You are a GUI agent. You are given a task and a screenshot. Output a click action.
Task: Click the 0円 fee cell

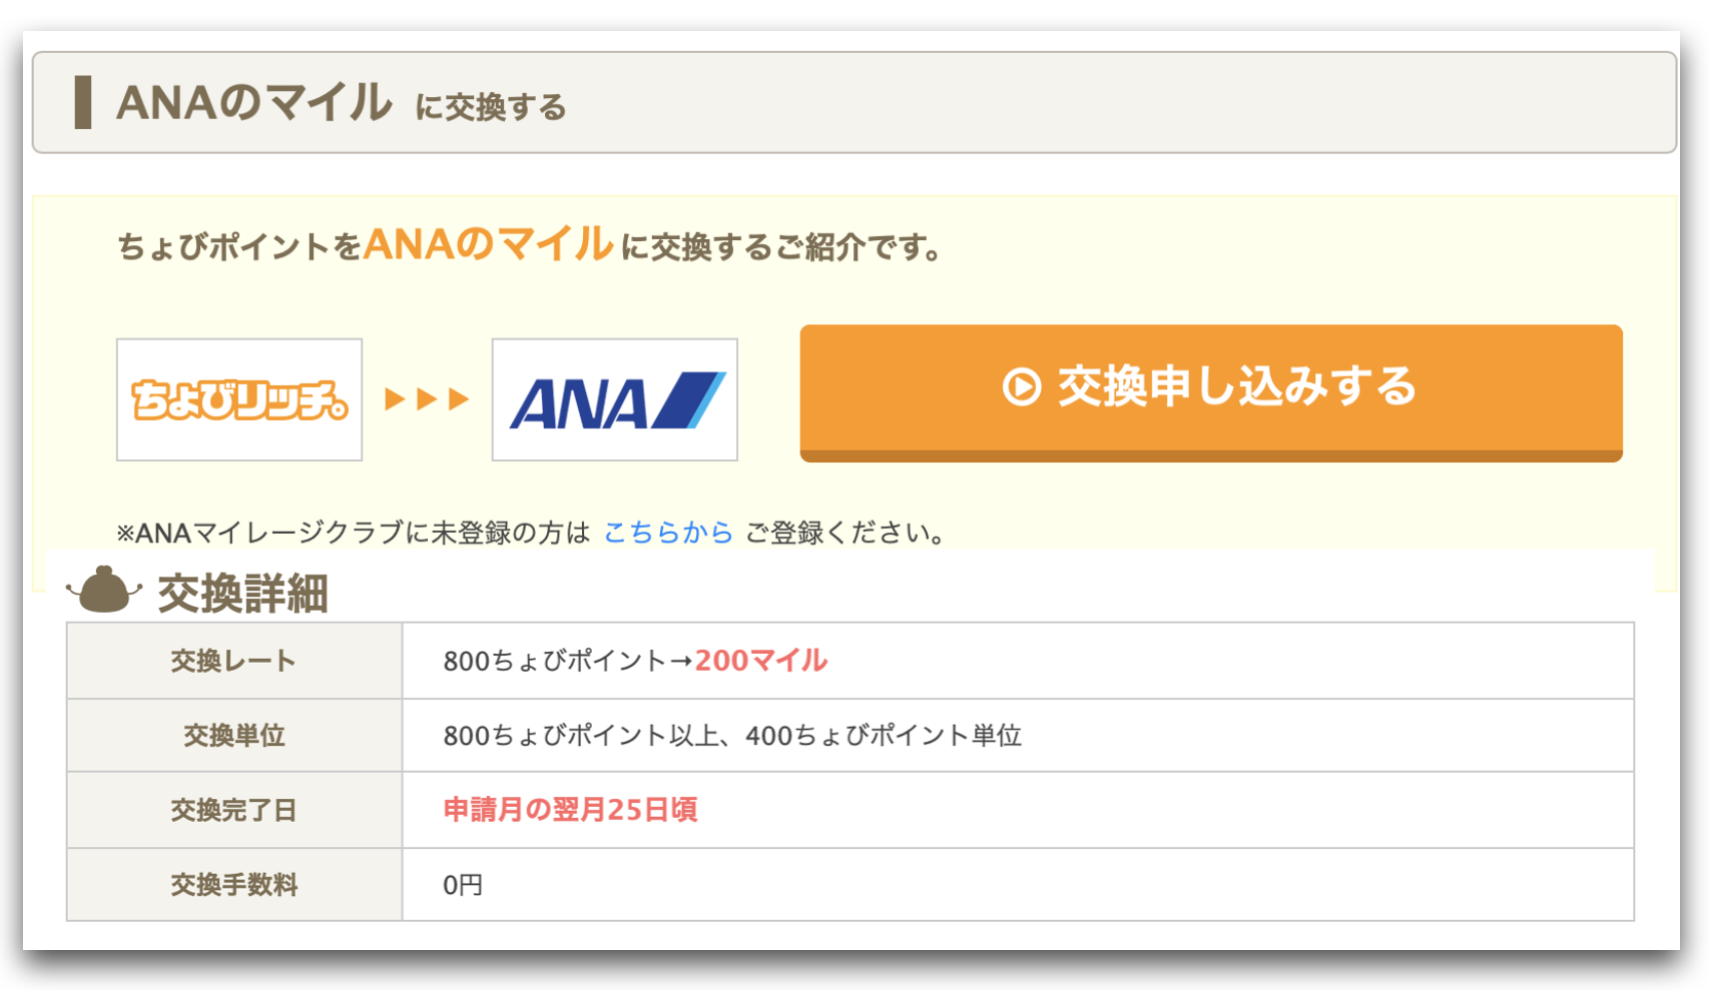pos(1018,885)
